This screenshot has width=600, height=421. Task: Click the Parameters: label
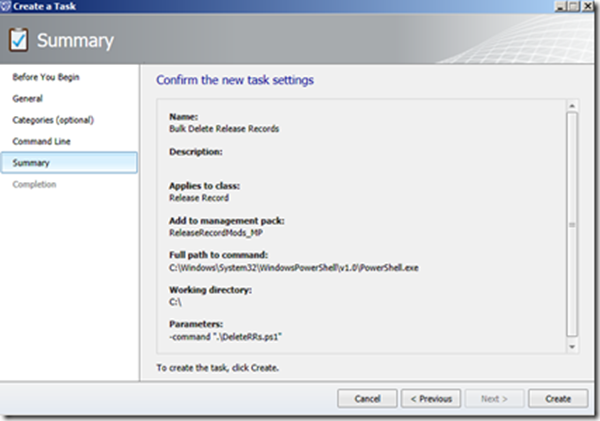tap(196, 324)
